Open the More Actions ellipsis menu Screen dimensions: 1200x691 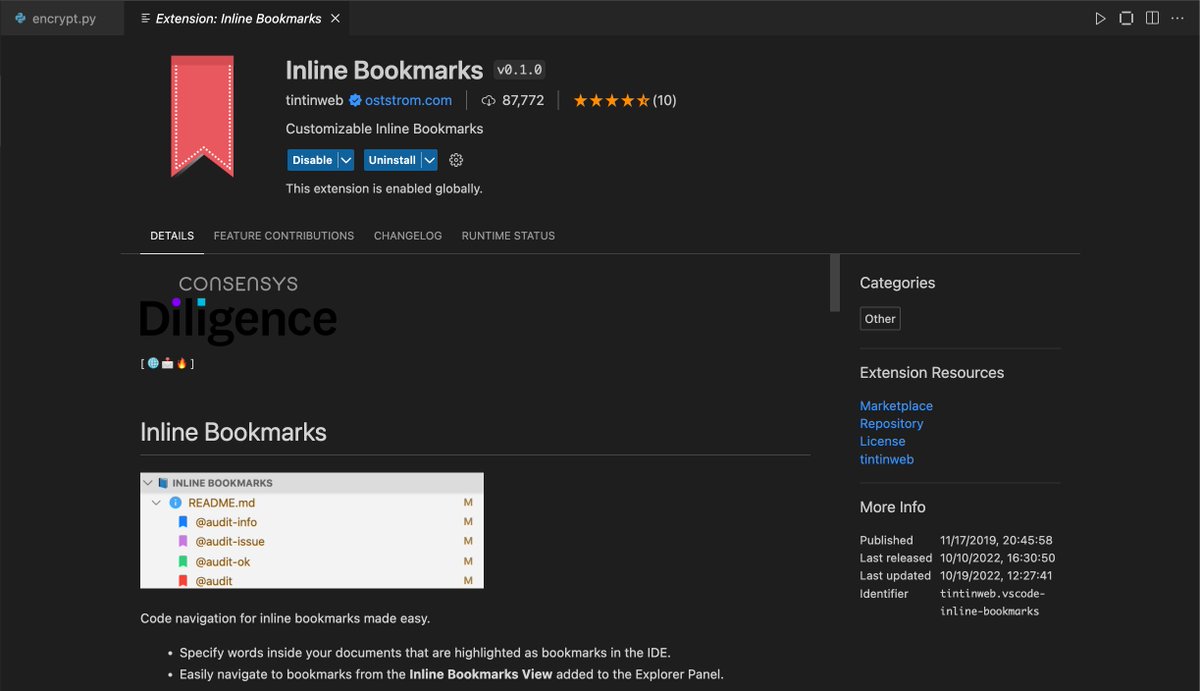[1177, 18]
